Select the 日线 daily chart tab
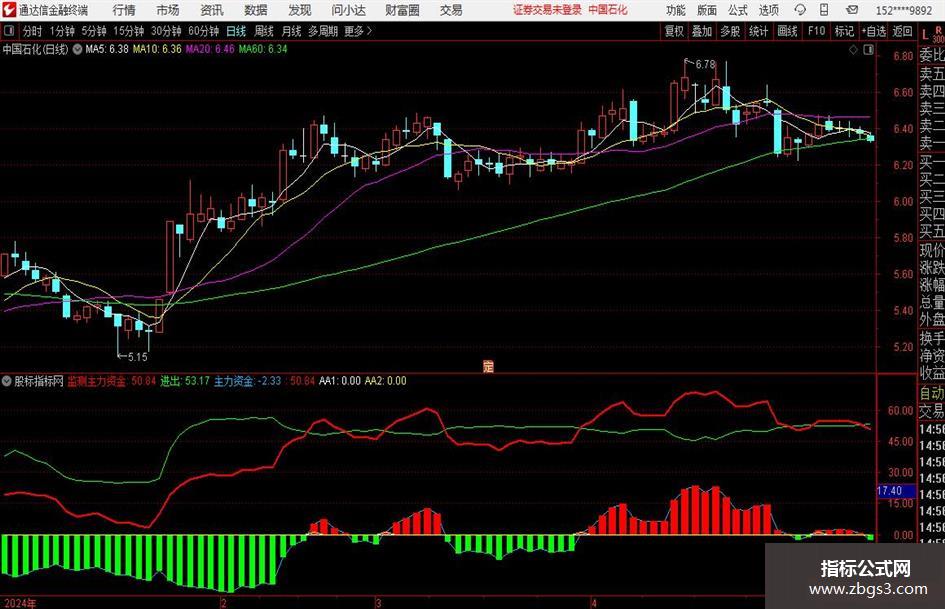 coord(236,31)
